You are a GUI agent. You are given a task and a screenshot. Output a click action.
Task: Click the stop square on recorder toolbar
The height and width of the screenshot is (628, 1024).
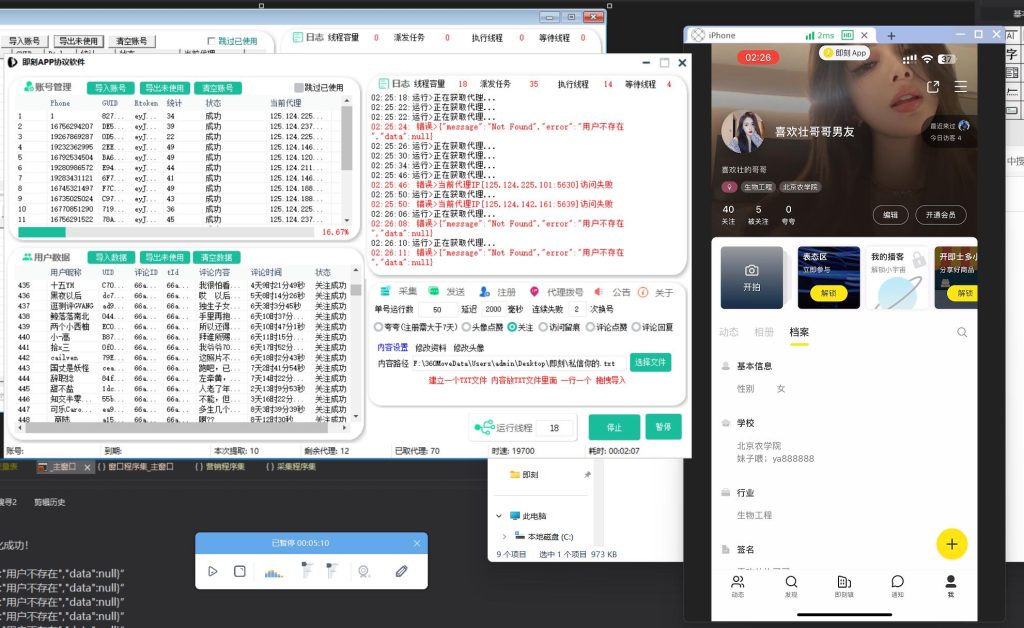(x=240, y=571)
